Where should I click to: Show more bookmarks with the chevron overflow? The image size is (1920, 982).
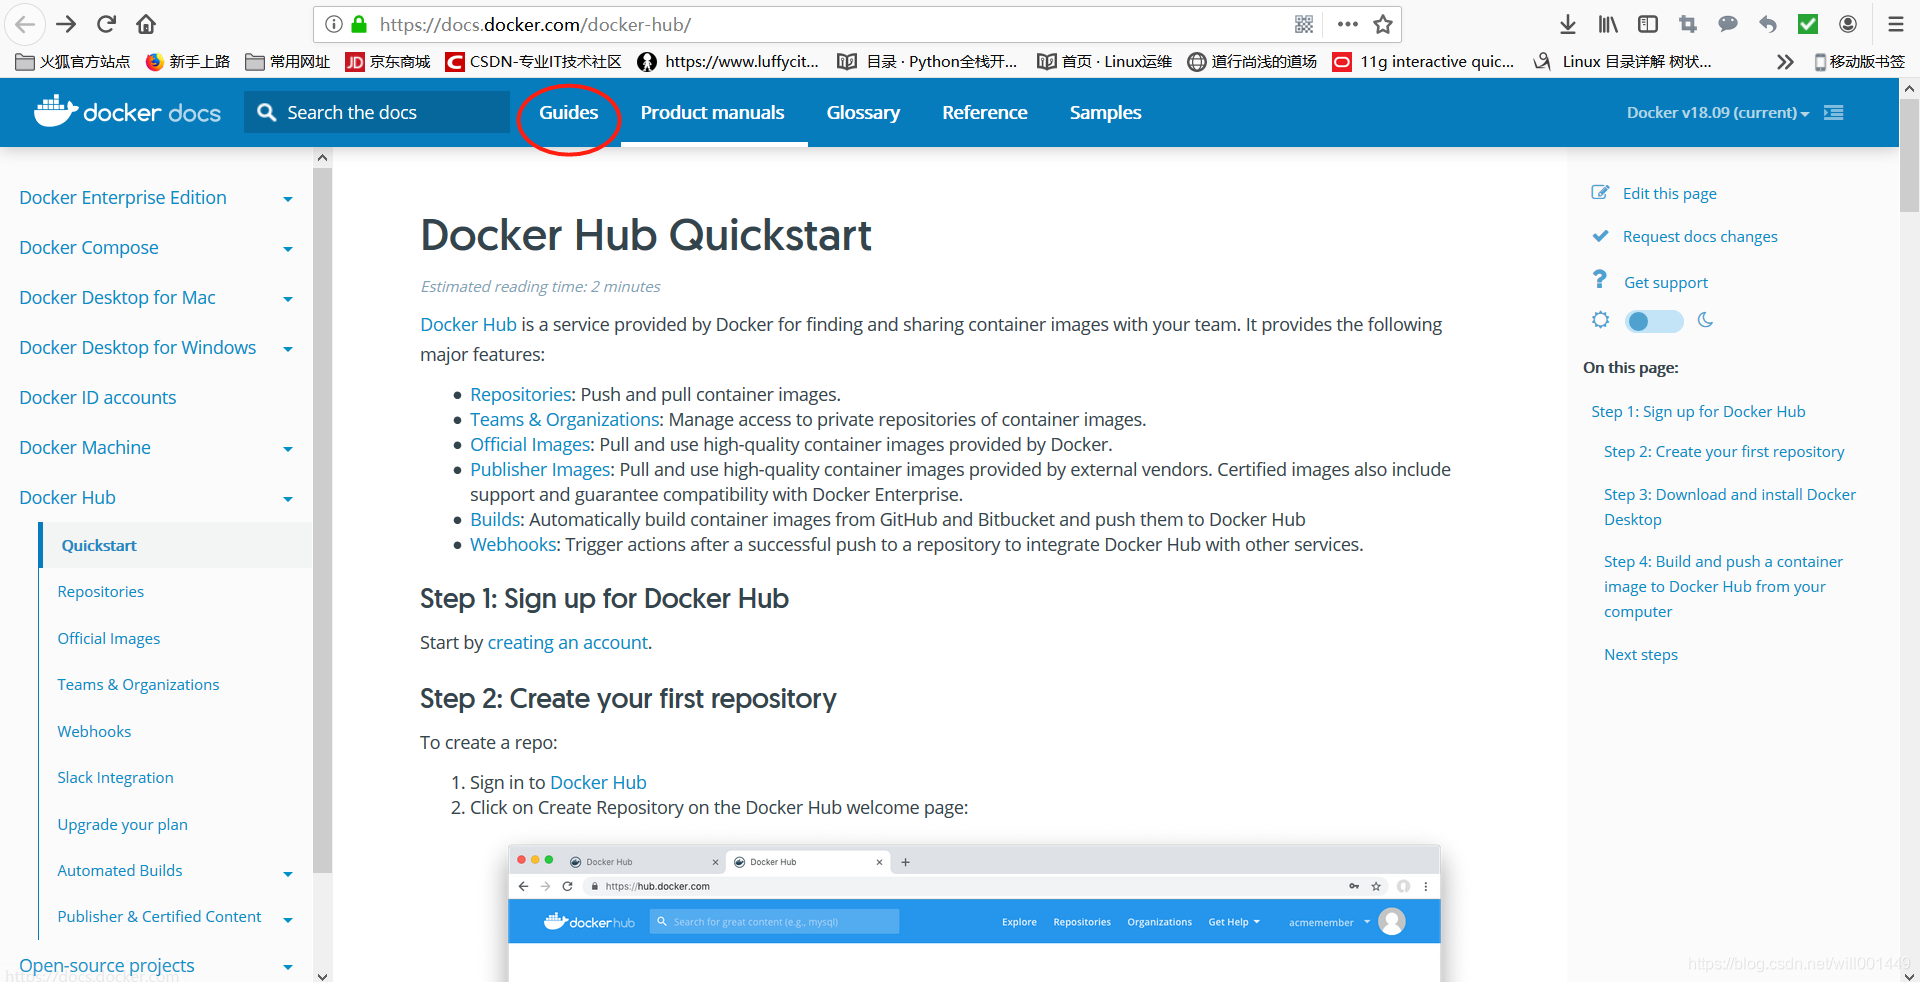pyautogui.click(x=1785, y=62)
